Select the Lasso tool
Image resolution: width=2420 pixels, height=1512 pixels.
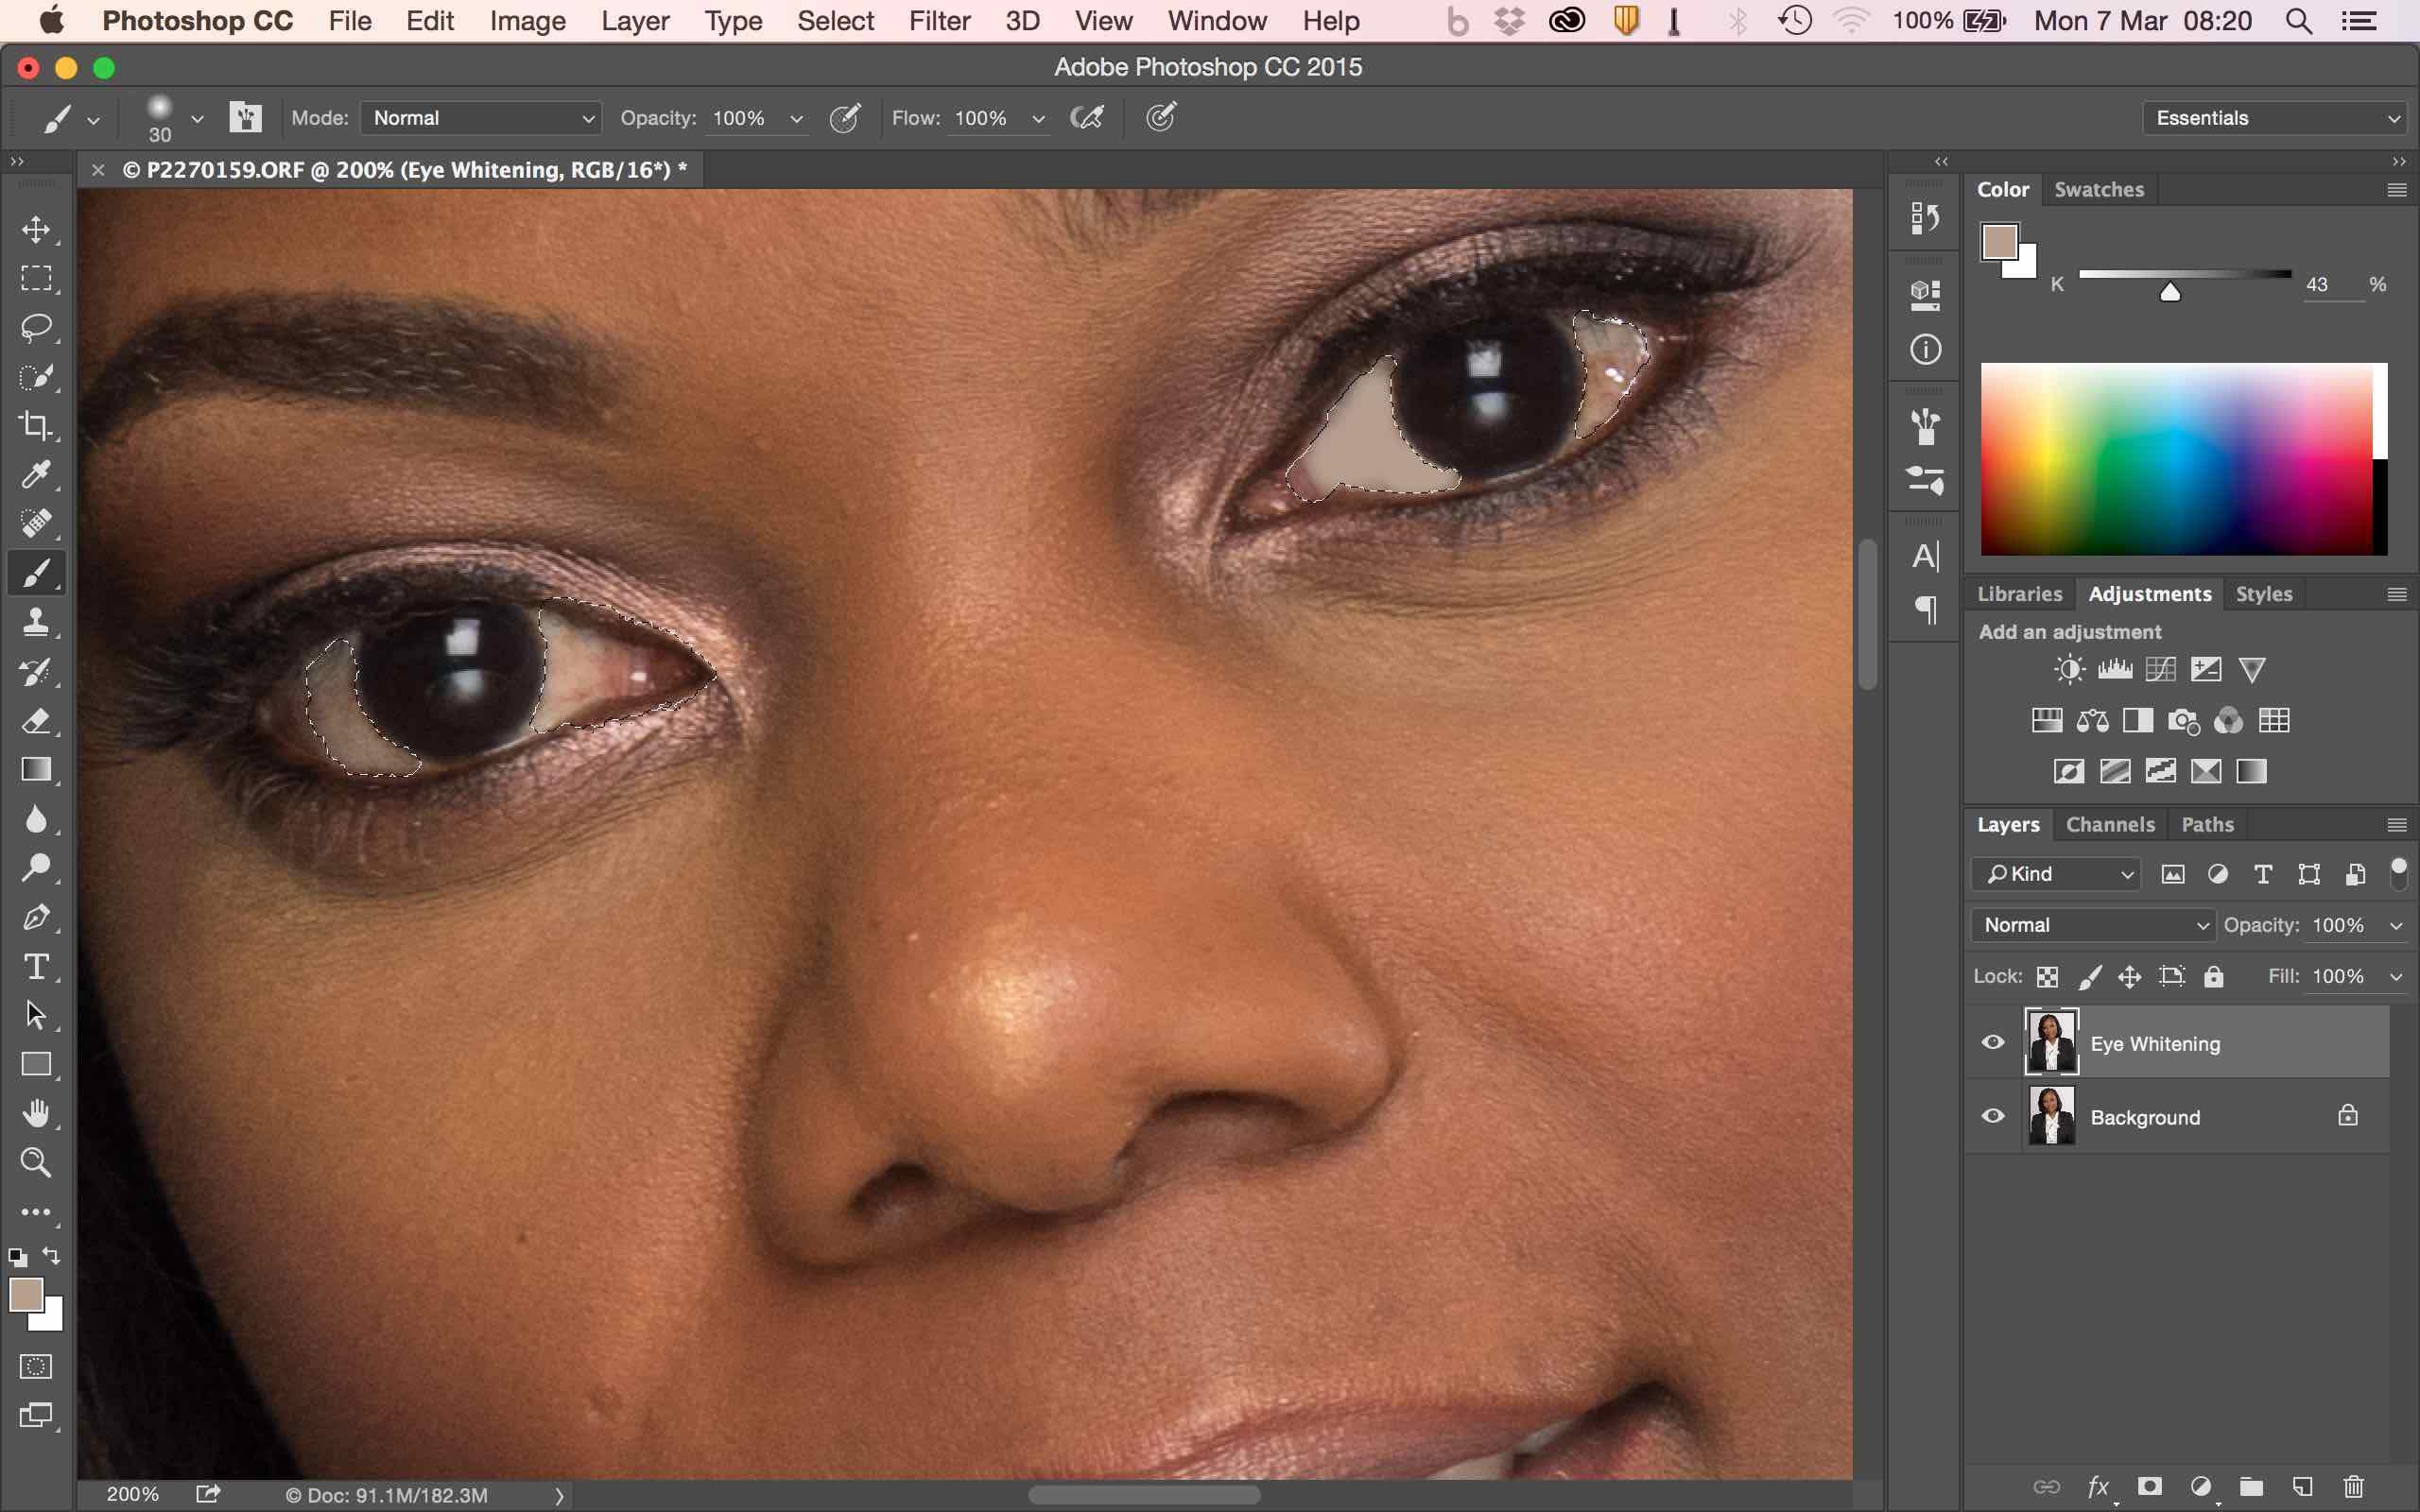(36, 328)
